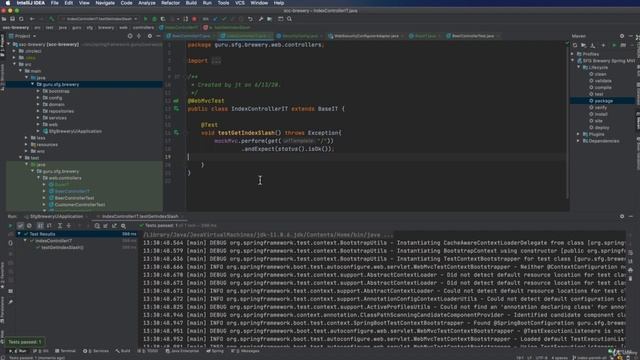Switch to the SfgBreweryUiApplication run tab

56,216
